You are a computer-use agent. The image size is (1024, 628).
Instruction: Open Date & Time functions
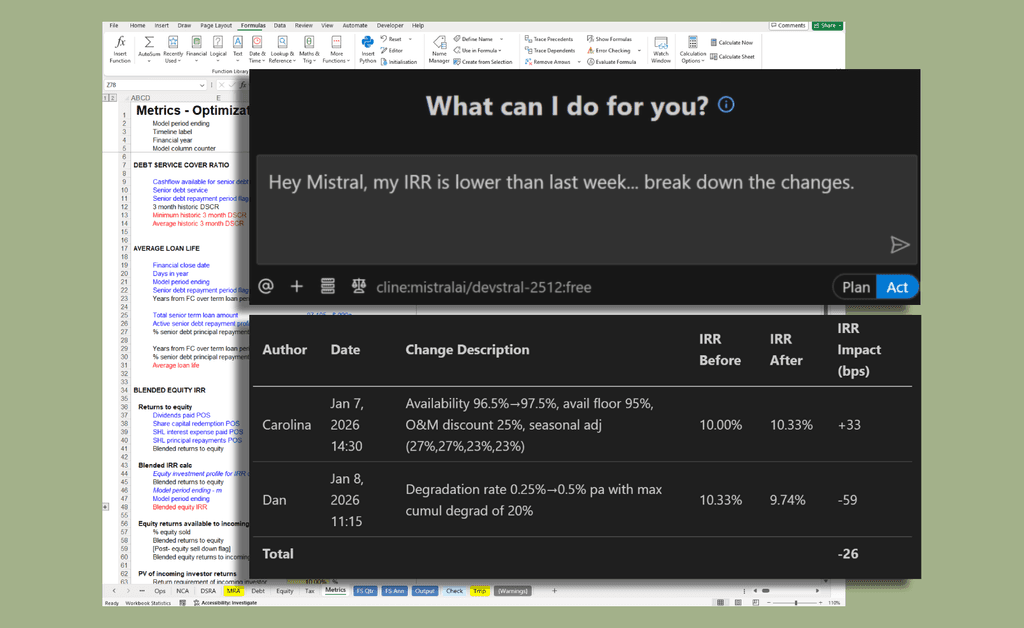click(x=257, y=50)
